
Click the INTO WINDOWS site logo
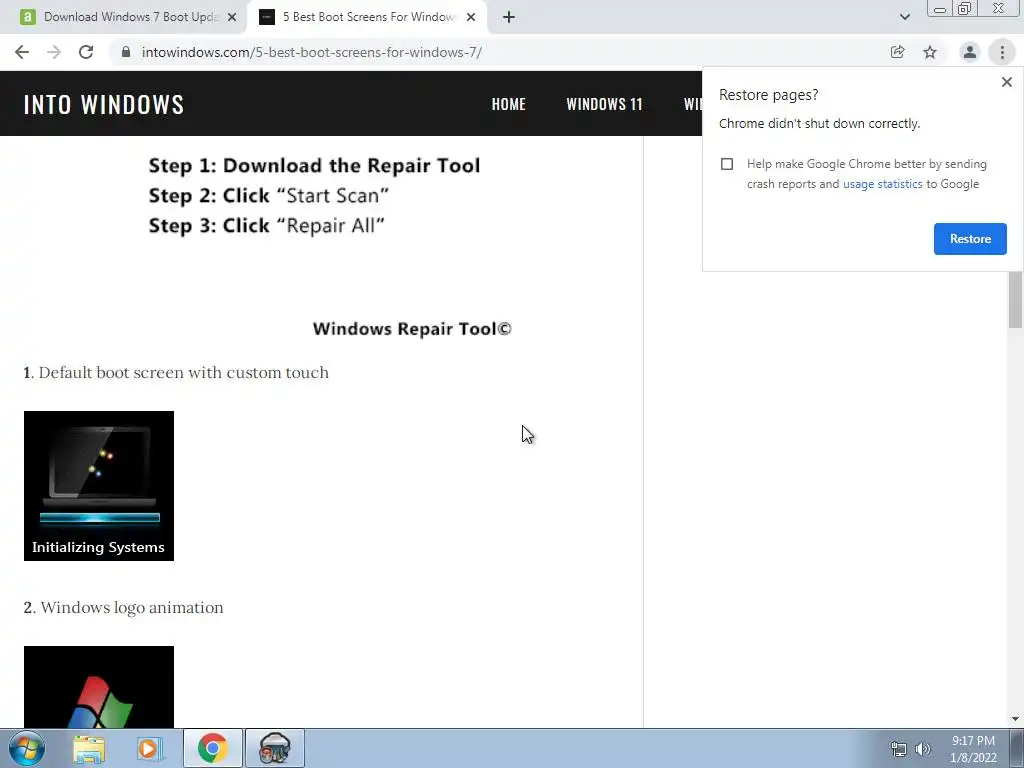point(104,104)
